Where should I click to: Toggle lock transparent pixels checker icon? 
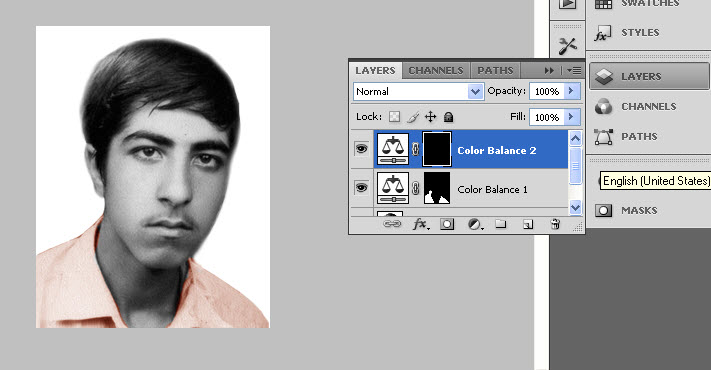pyautogui.click(x=394, y=117)
